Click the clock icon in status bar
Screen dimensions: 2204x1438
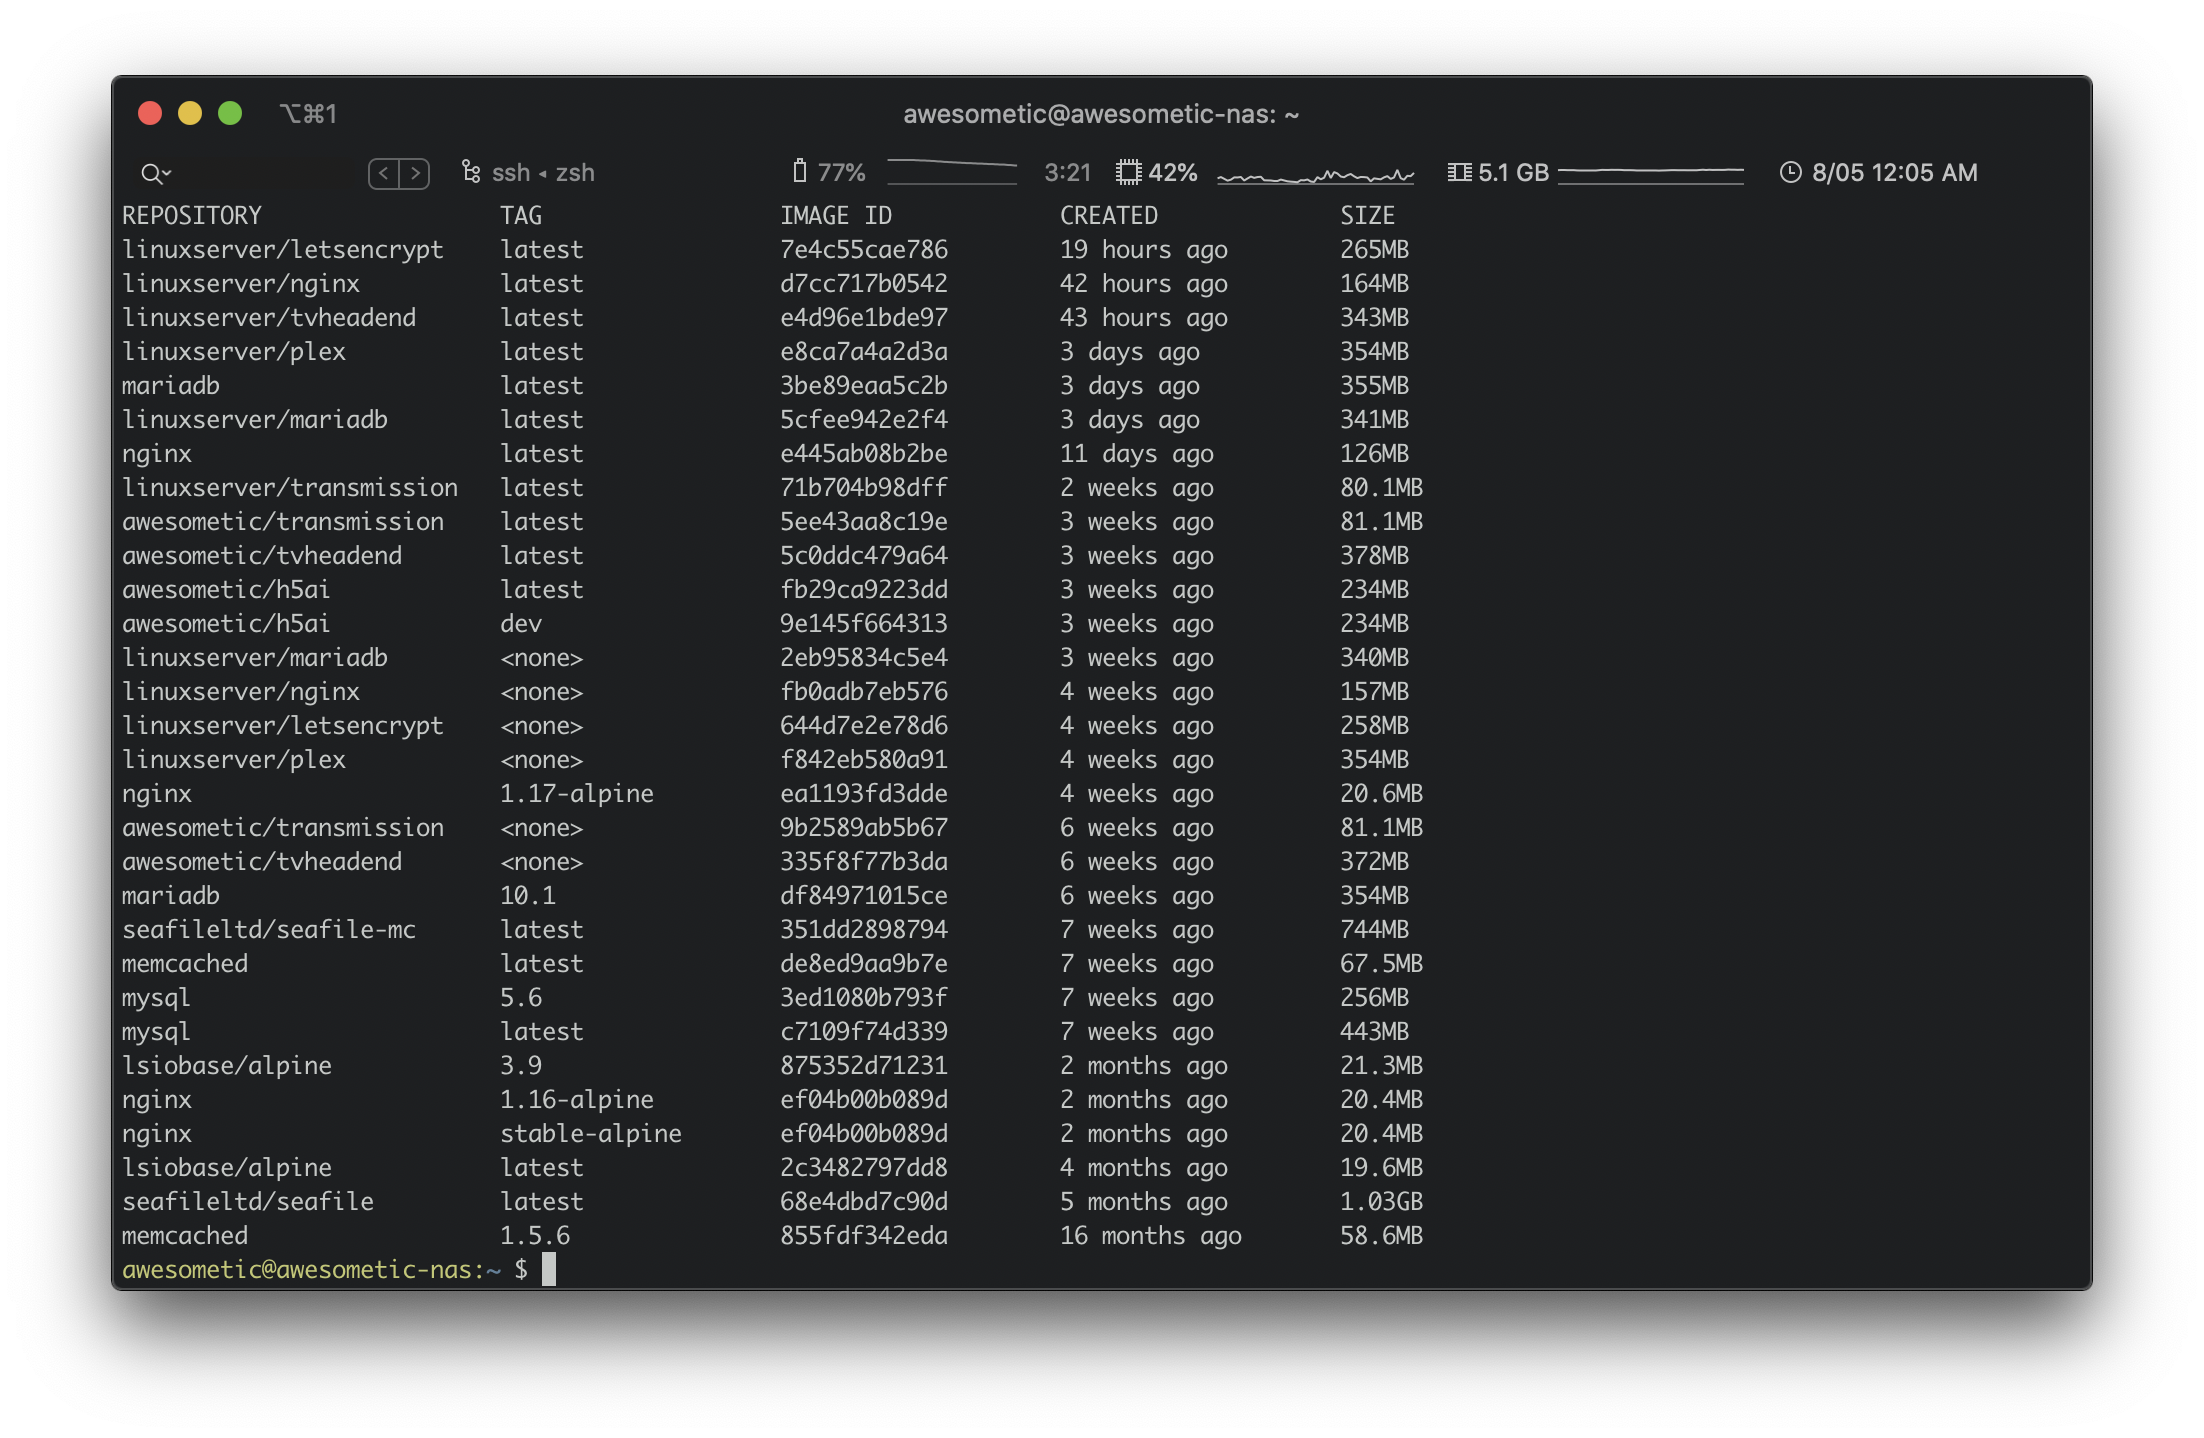tap(1790, 172)
